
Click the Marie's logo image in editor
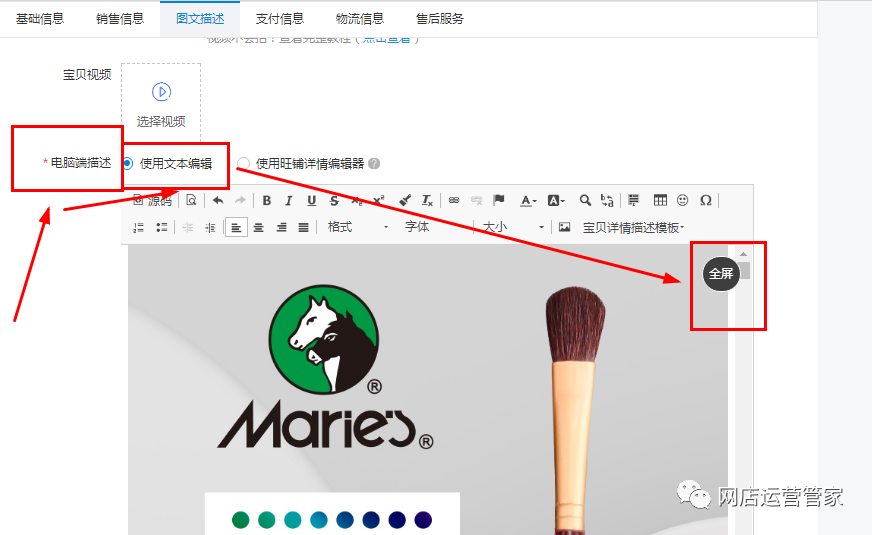pos(325,367)
